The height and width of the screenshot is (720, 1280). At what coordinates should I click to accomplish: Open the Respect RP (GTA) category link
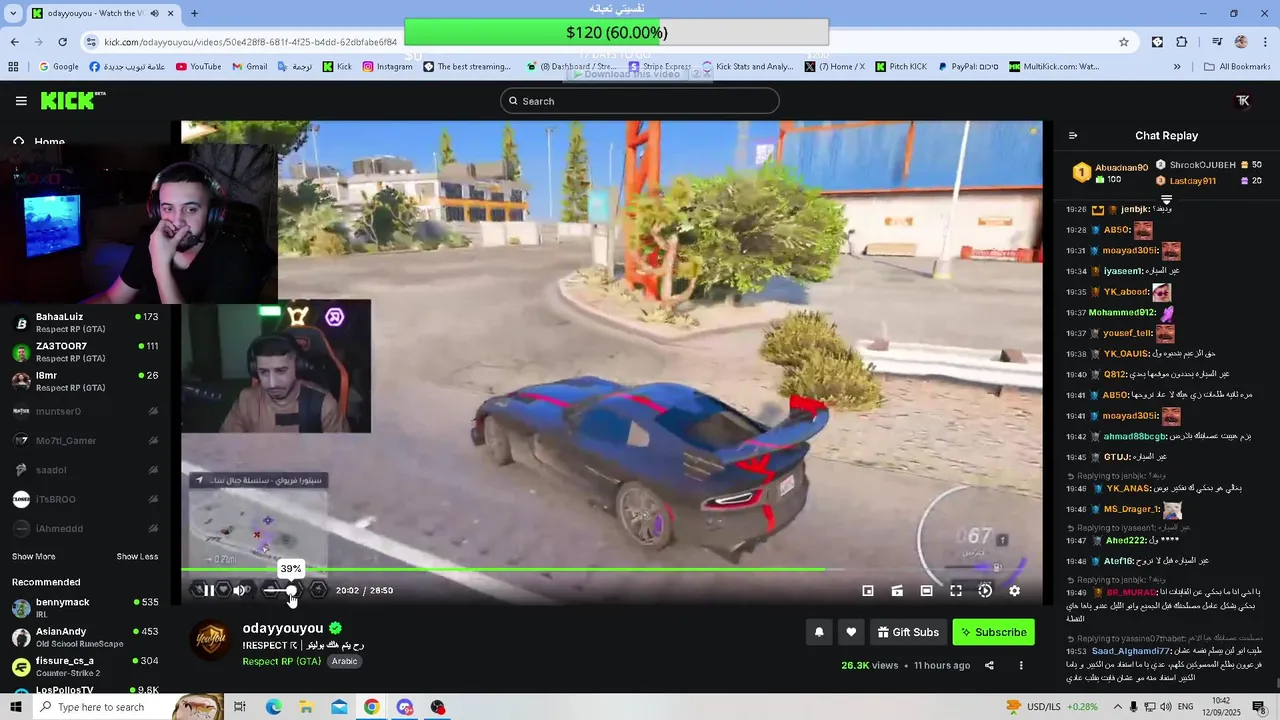[282, 661]
